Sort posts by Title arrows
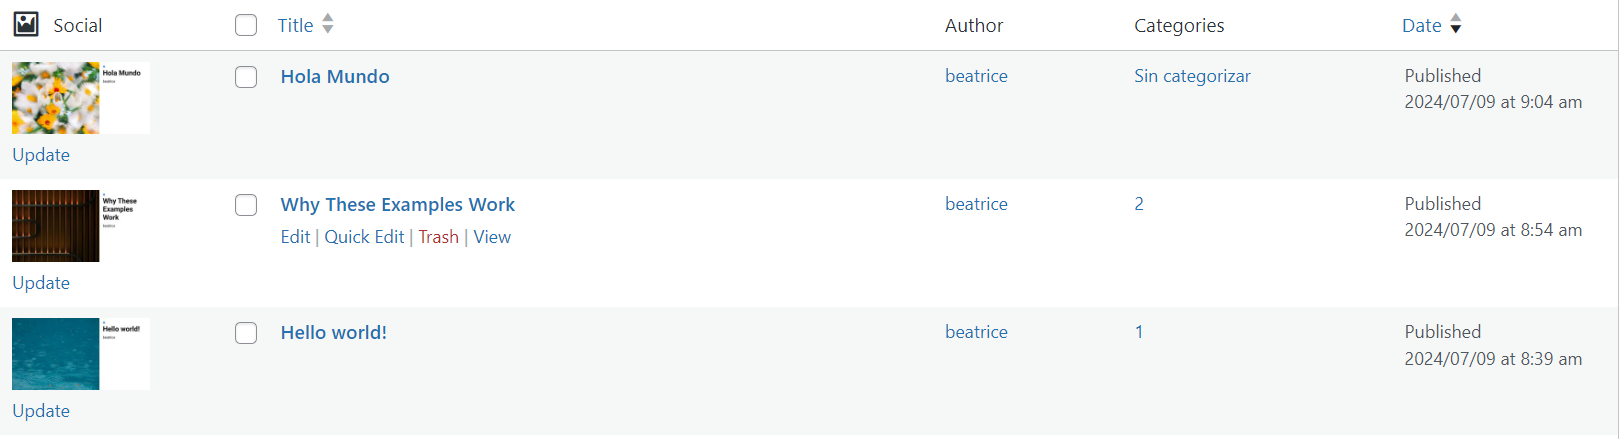 click(328, 24)
